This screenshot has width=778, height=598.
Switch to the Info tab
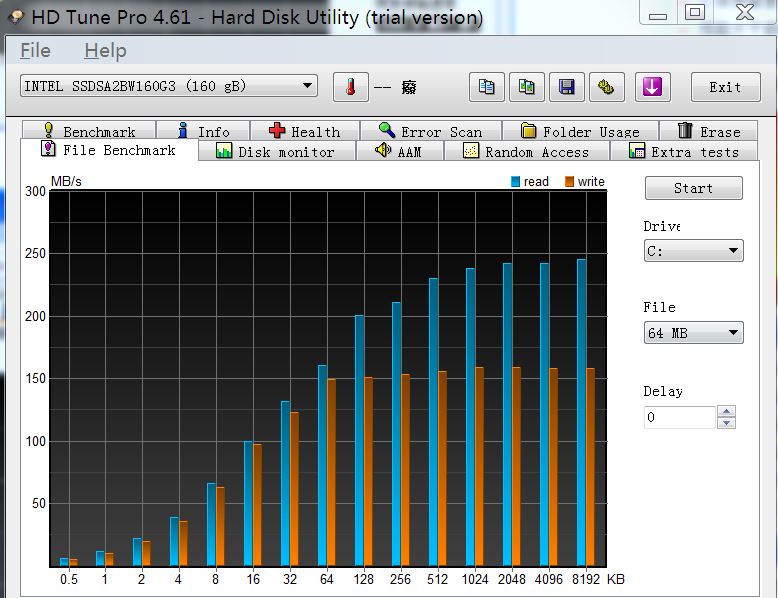coord(203,131)
